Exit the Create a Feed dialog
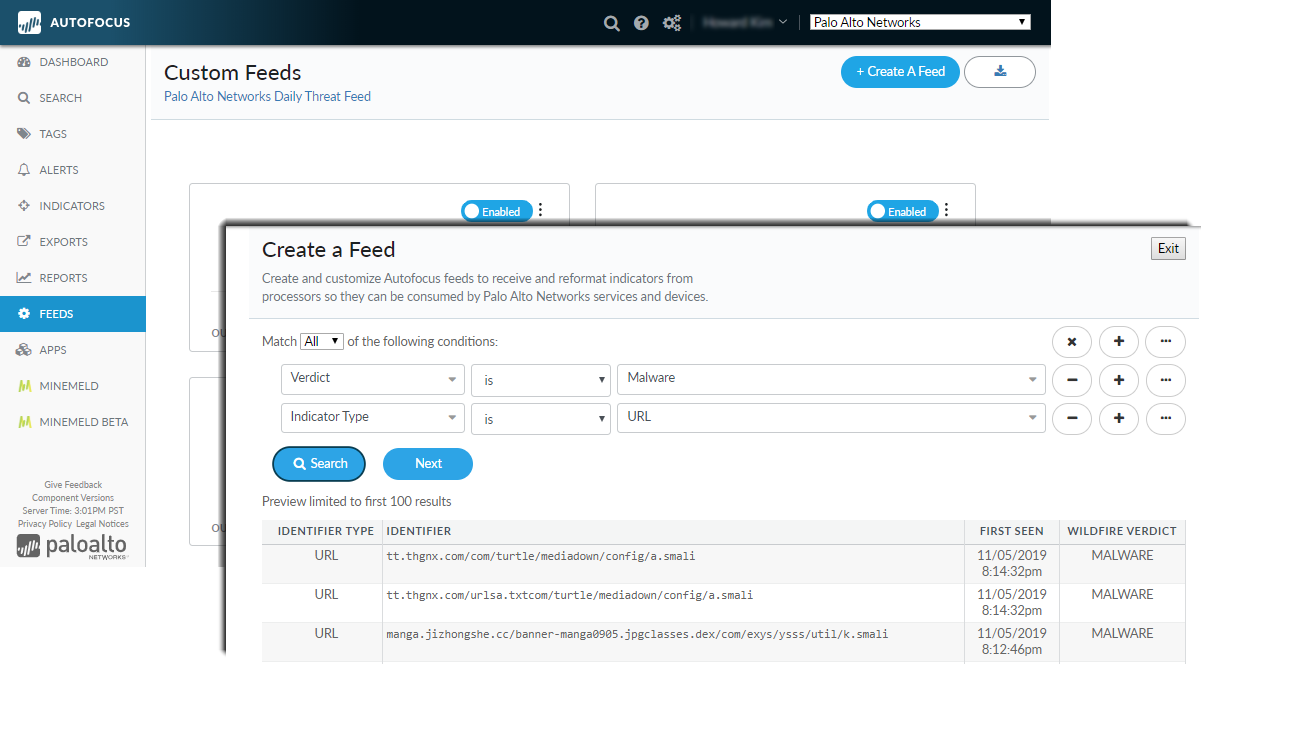Image resolution: width=1313 pixels, height=741 pixels. tap(1167, 249)
